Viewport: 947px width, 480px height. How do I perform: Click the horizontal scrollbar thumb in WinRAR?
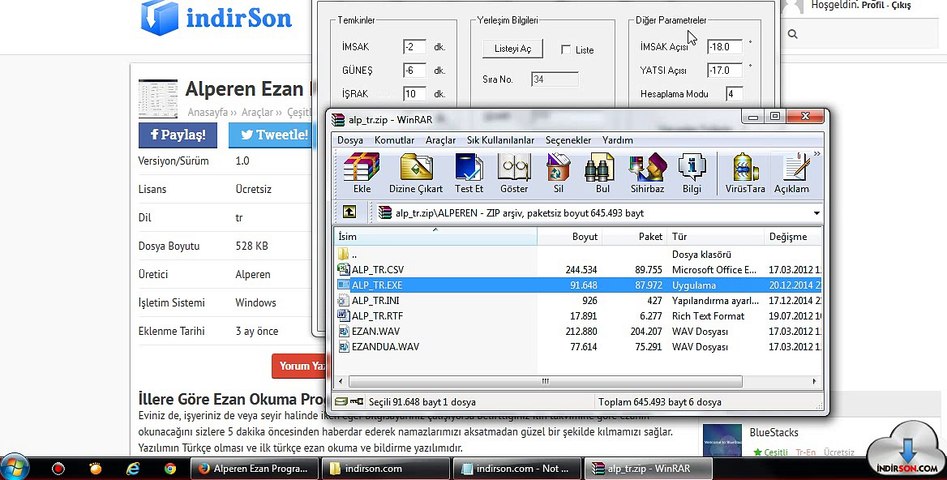click(x=545, y=382)
